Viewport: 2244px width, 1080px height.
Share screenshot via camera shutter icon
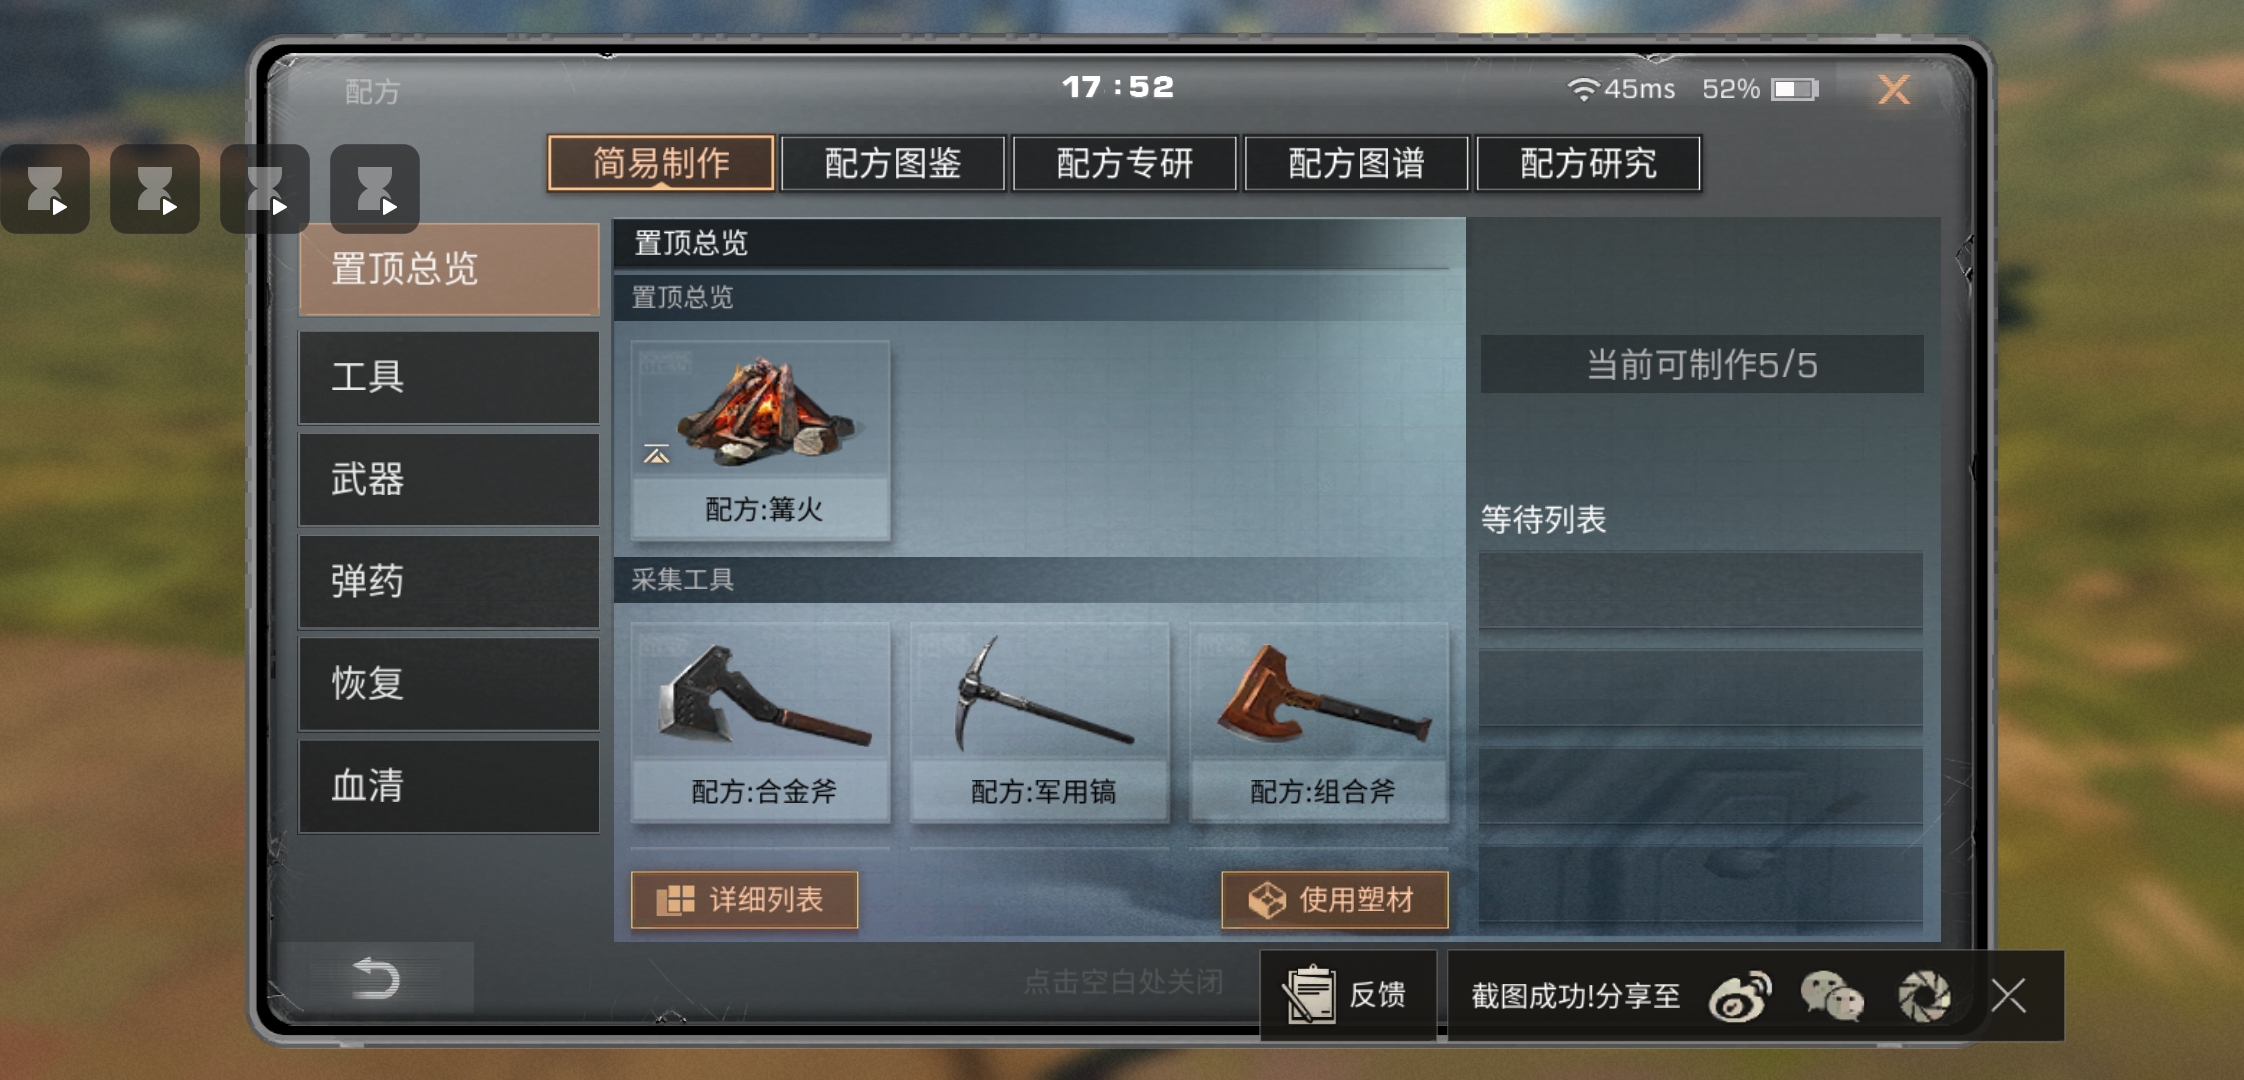pos(1924,997)
